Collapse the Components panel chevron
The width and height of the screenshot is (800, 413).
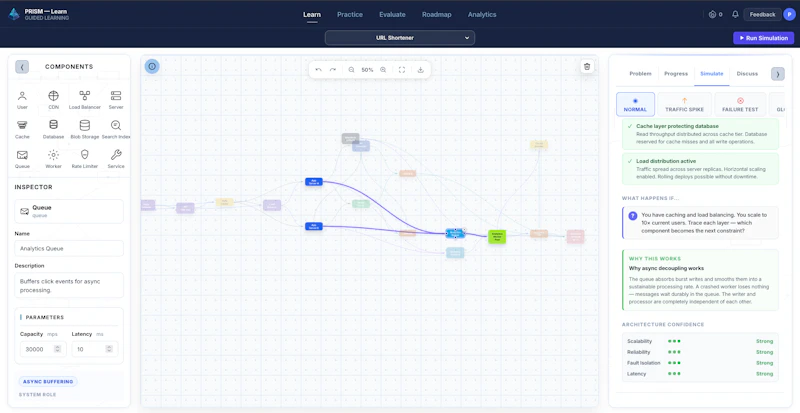click(22, 67)
